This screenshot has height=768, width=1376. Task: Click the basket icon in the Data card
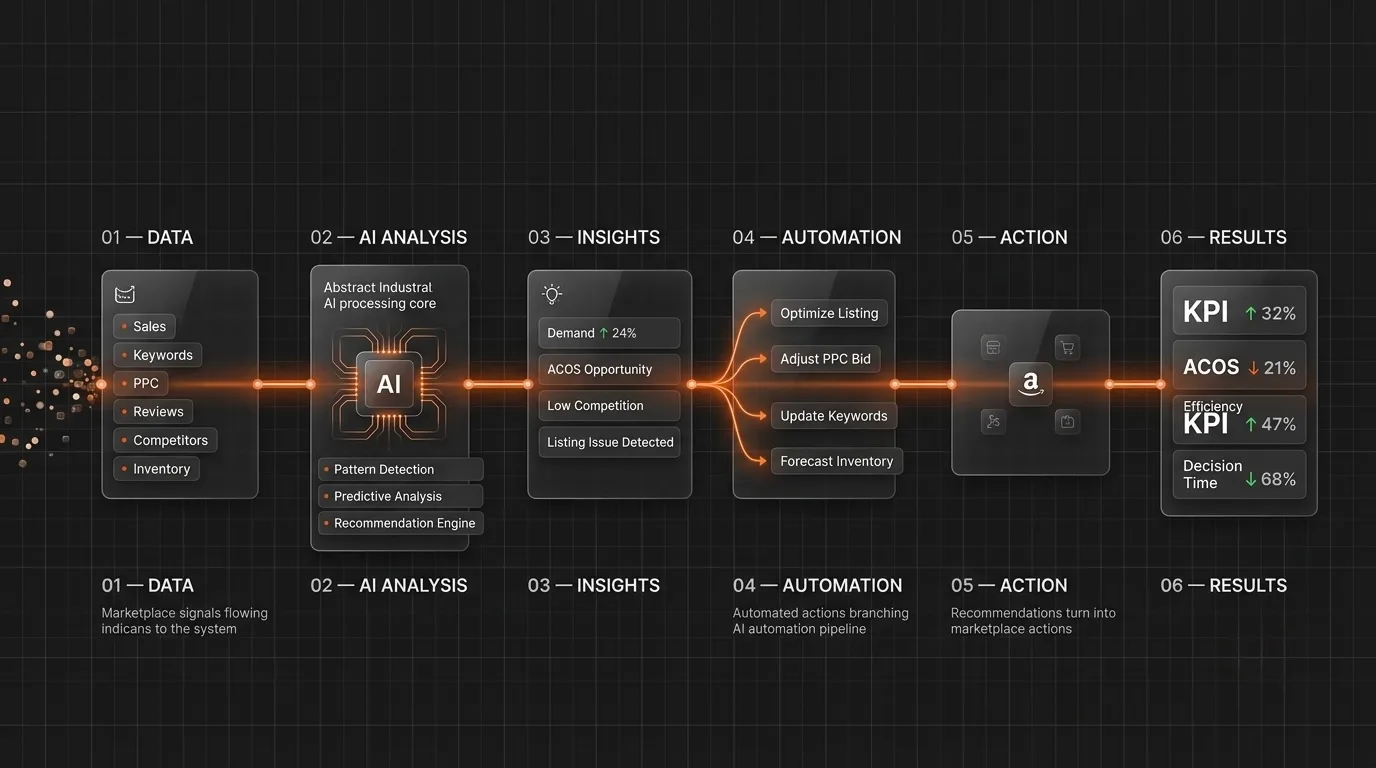pos(125,295)
